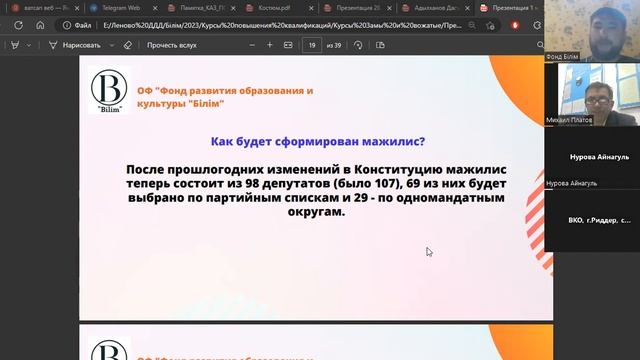The width and height of the screenshot is (640, 360).
Task: Switch to the Презентация 20 tab
Action: pyautogui.click(x=358, y=8)
